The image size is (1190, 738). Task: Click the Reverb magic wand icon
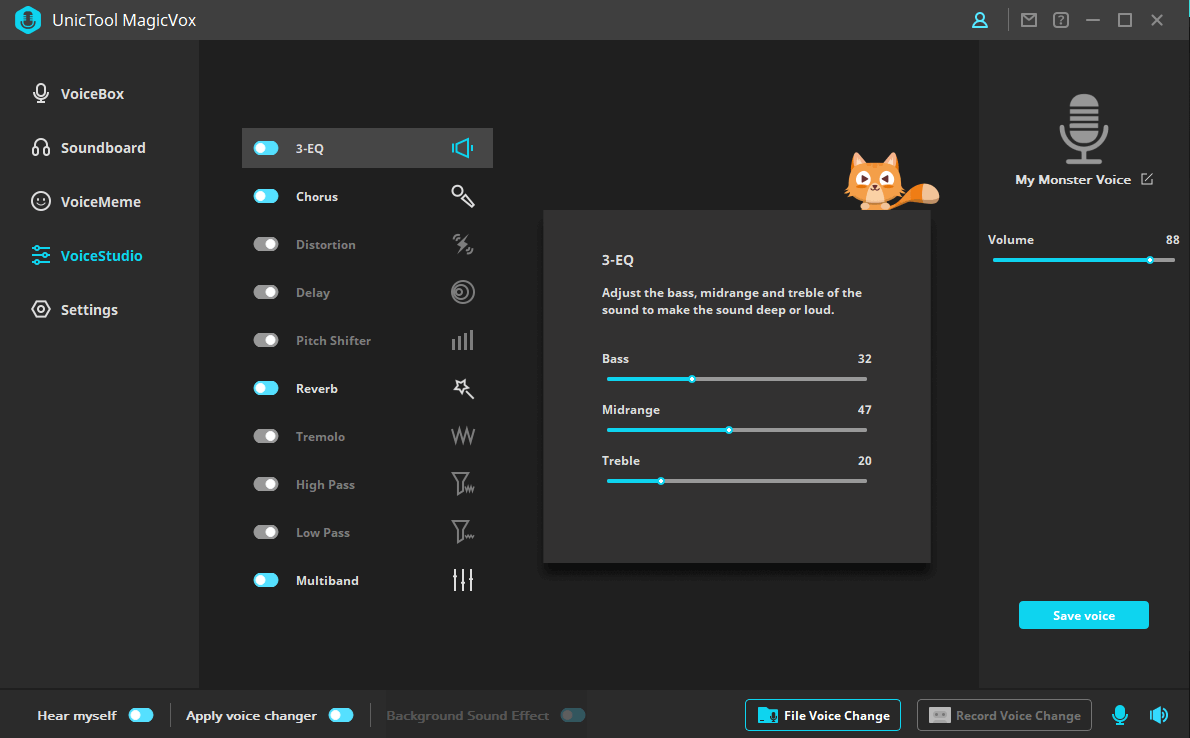(463, 389)
